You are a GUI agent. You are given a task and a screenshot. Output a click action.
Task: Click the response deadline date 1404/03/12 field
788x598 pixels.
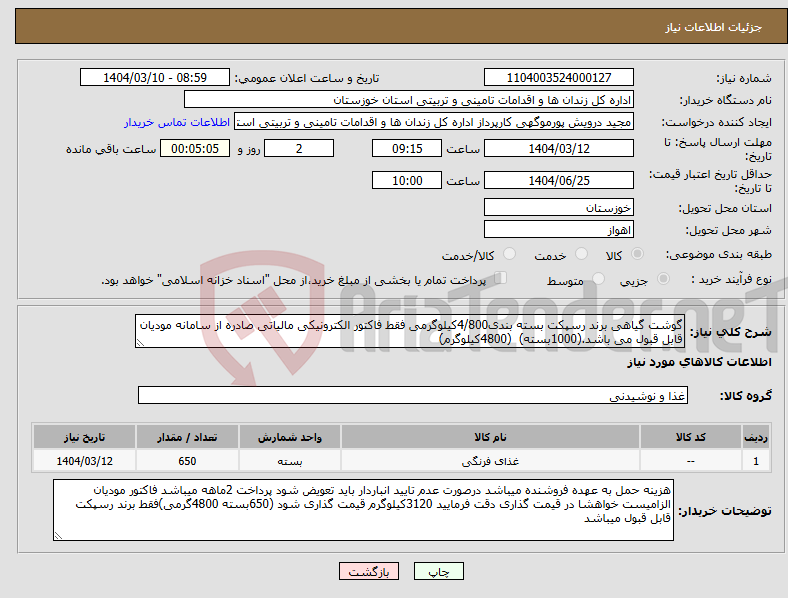(x=558, y=148)
